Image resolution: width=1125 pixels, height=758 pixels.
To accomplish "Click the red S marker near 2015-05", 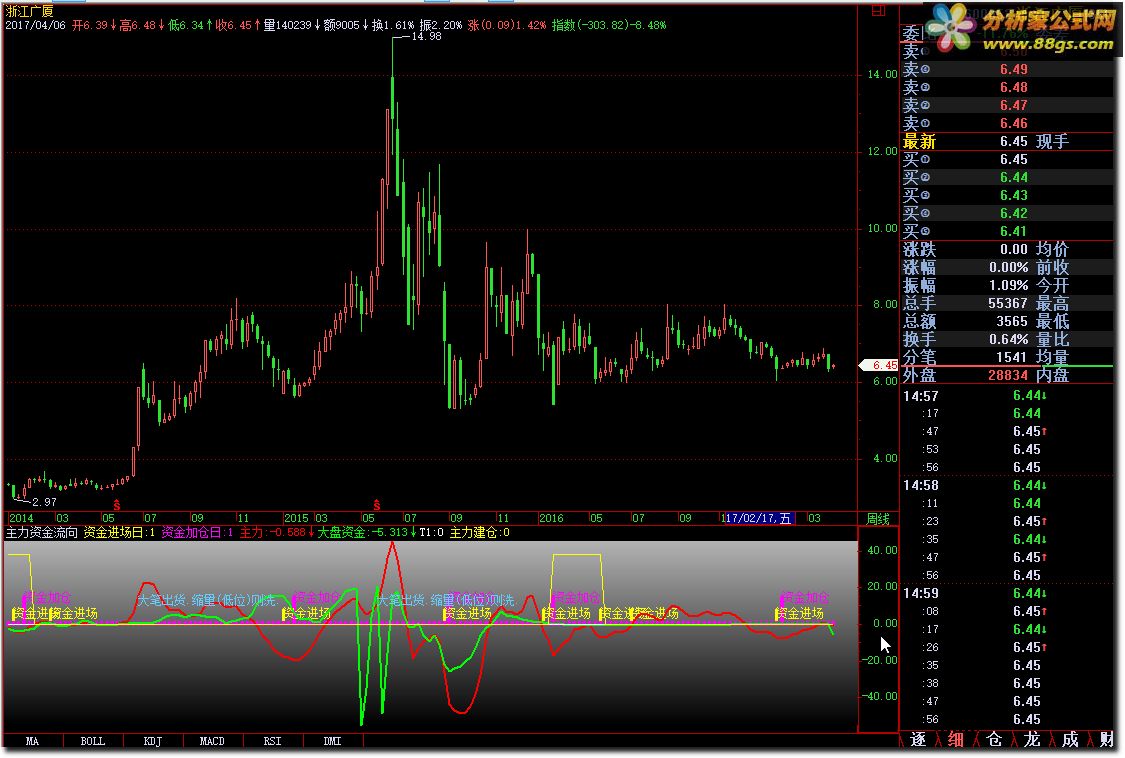I will coord(377,505).
